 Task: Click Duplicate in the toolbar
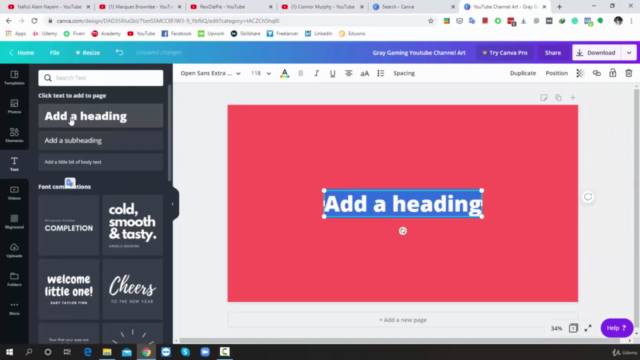coord(523,73)
